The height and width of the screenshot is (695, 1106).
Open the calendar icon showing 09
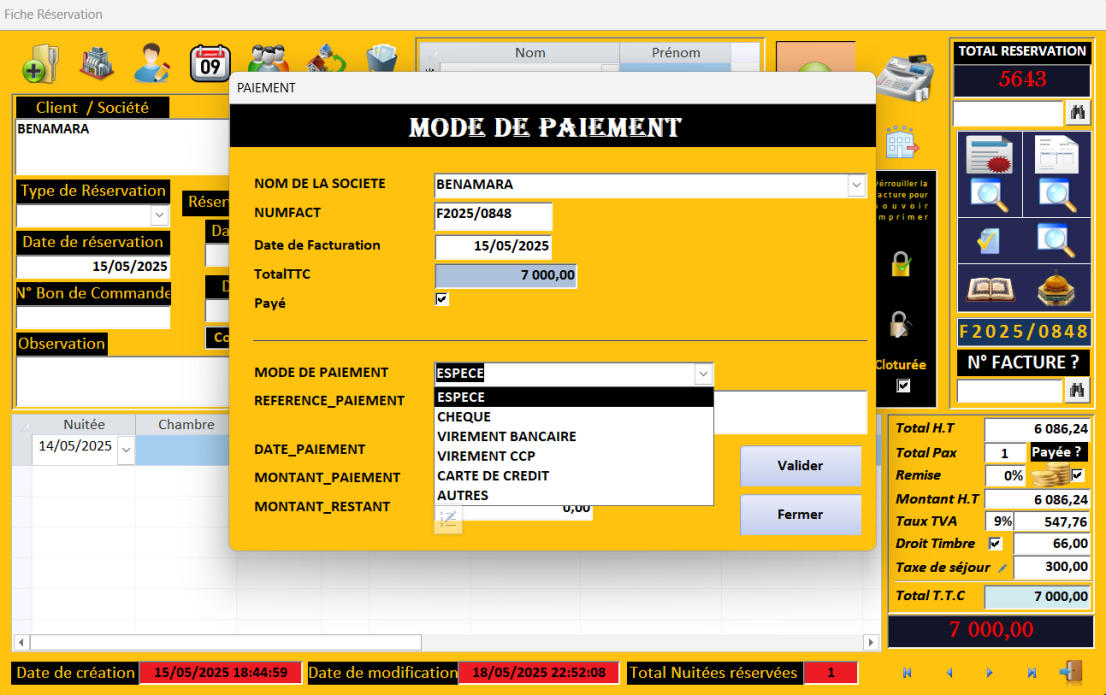point(210,63)
